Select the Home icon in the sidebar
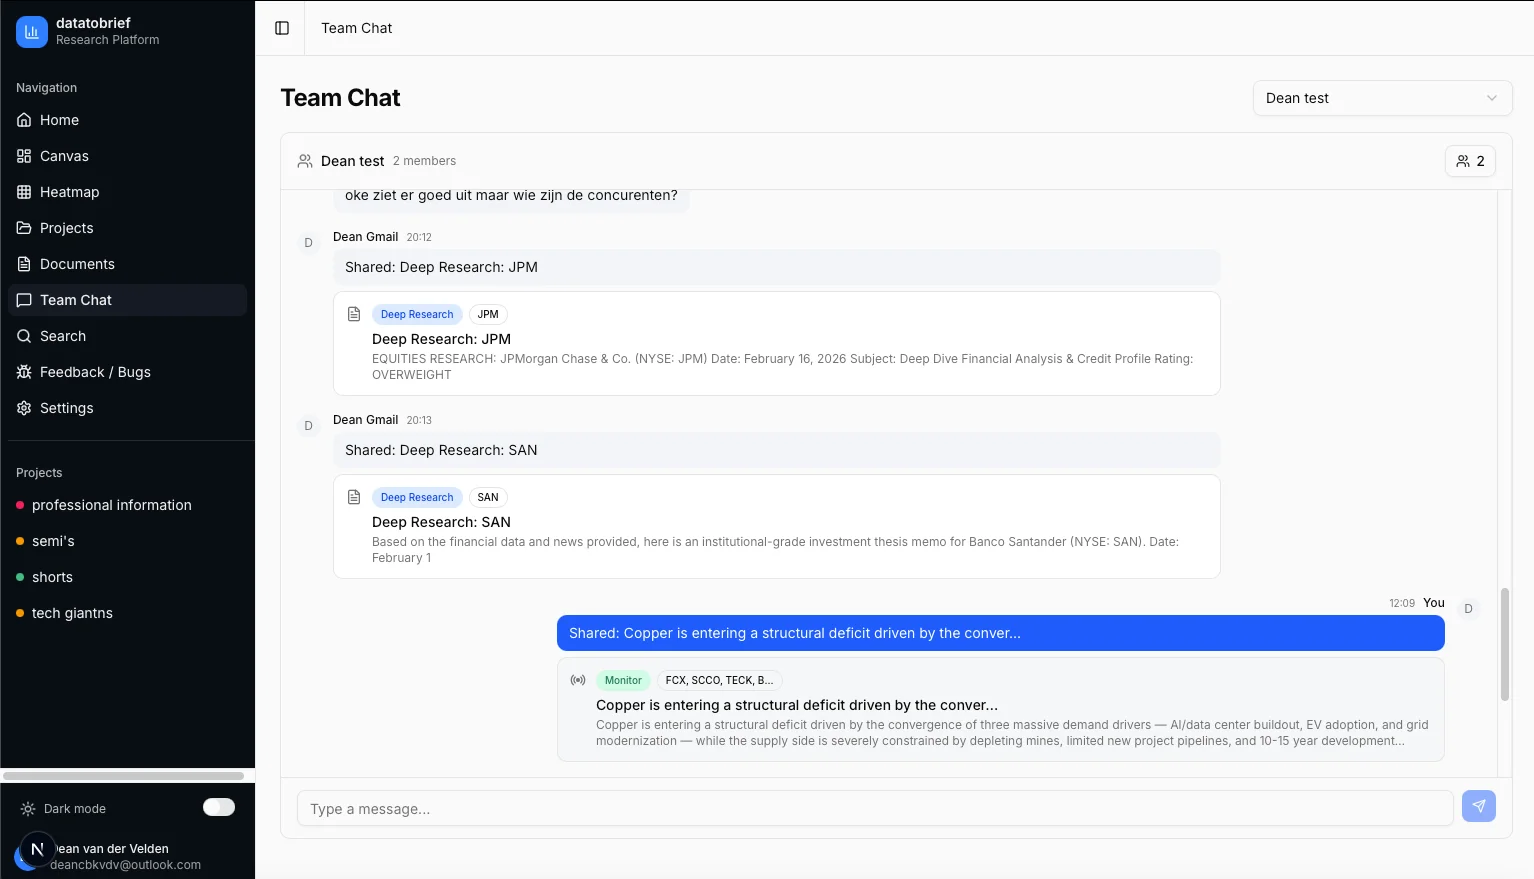The width and height of the screenshot is (1534, 879). pos(23,120)
